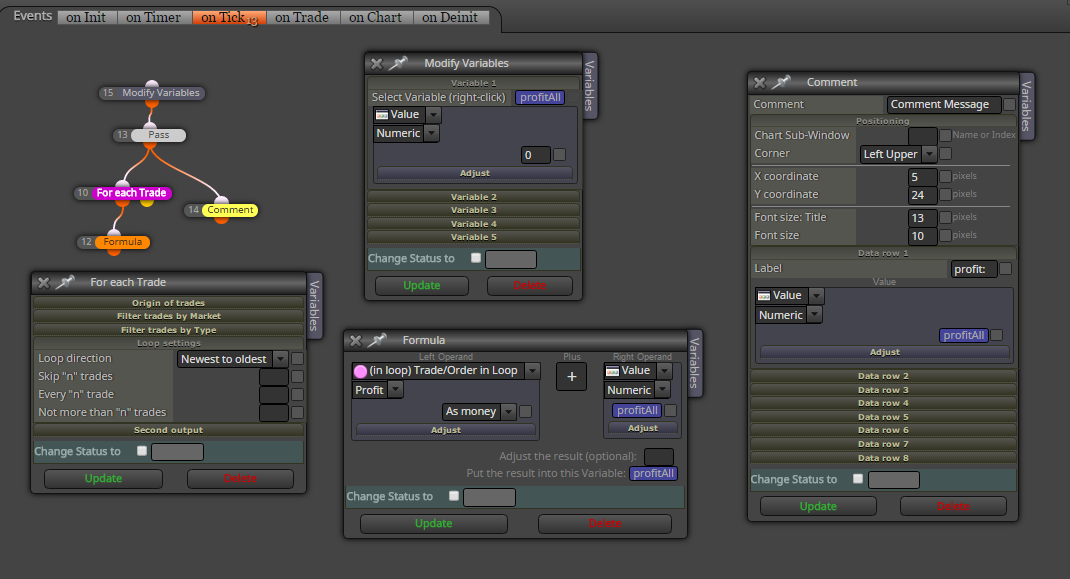The width and height of the screenshot is (1070, 579).
Task: Open Loop direction Newest to oldest dropdown
Action: (x=233, y=359)
